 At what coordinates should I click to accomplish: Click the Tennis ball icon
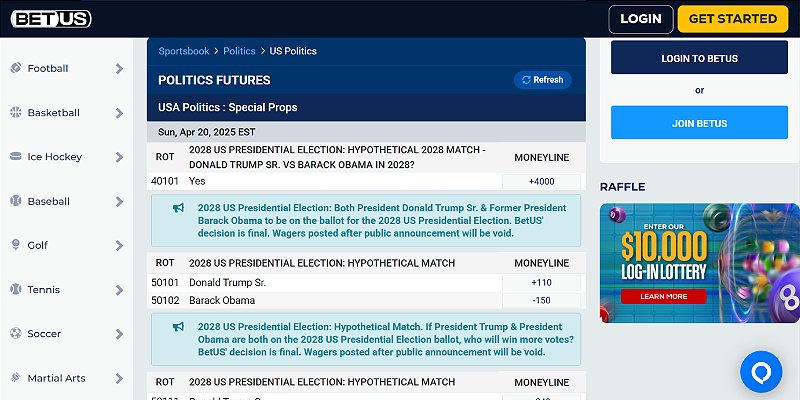[15, 289]
